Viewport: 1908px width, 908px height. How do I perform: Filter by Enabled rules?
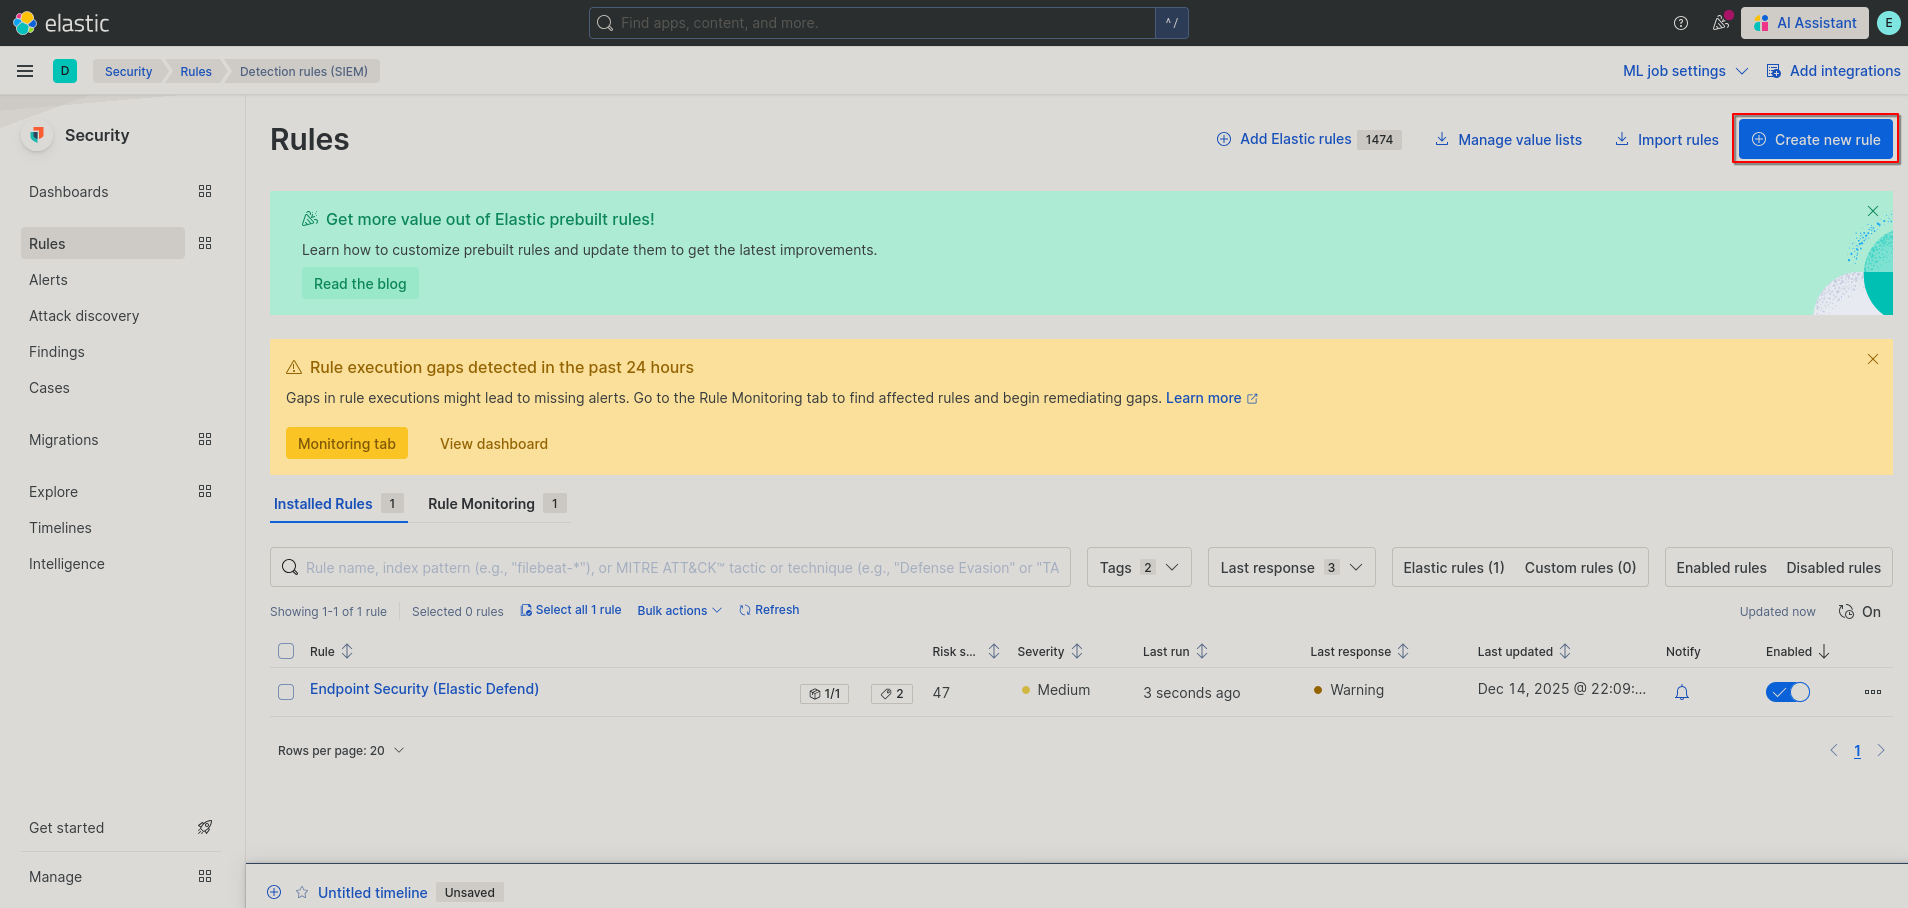[x=1721, y=567]
